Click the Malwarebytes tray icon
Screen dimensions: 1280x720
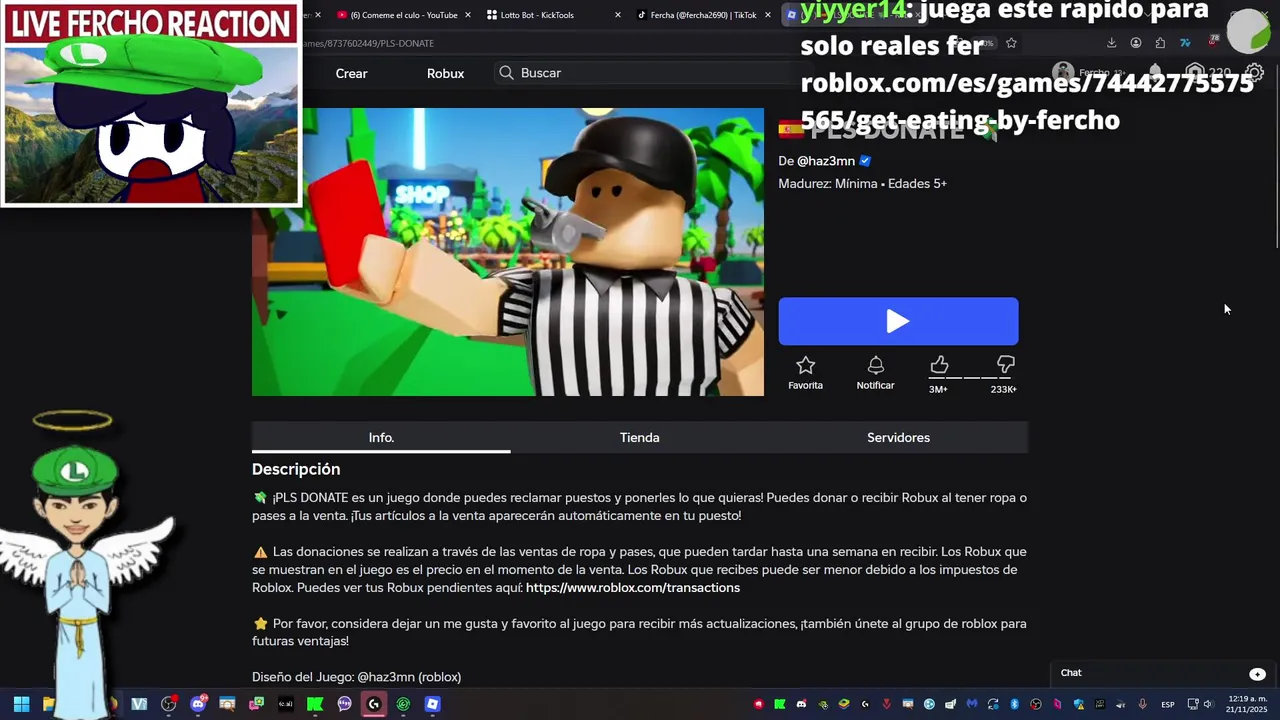972,704
